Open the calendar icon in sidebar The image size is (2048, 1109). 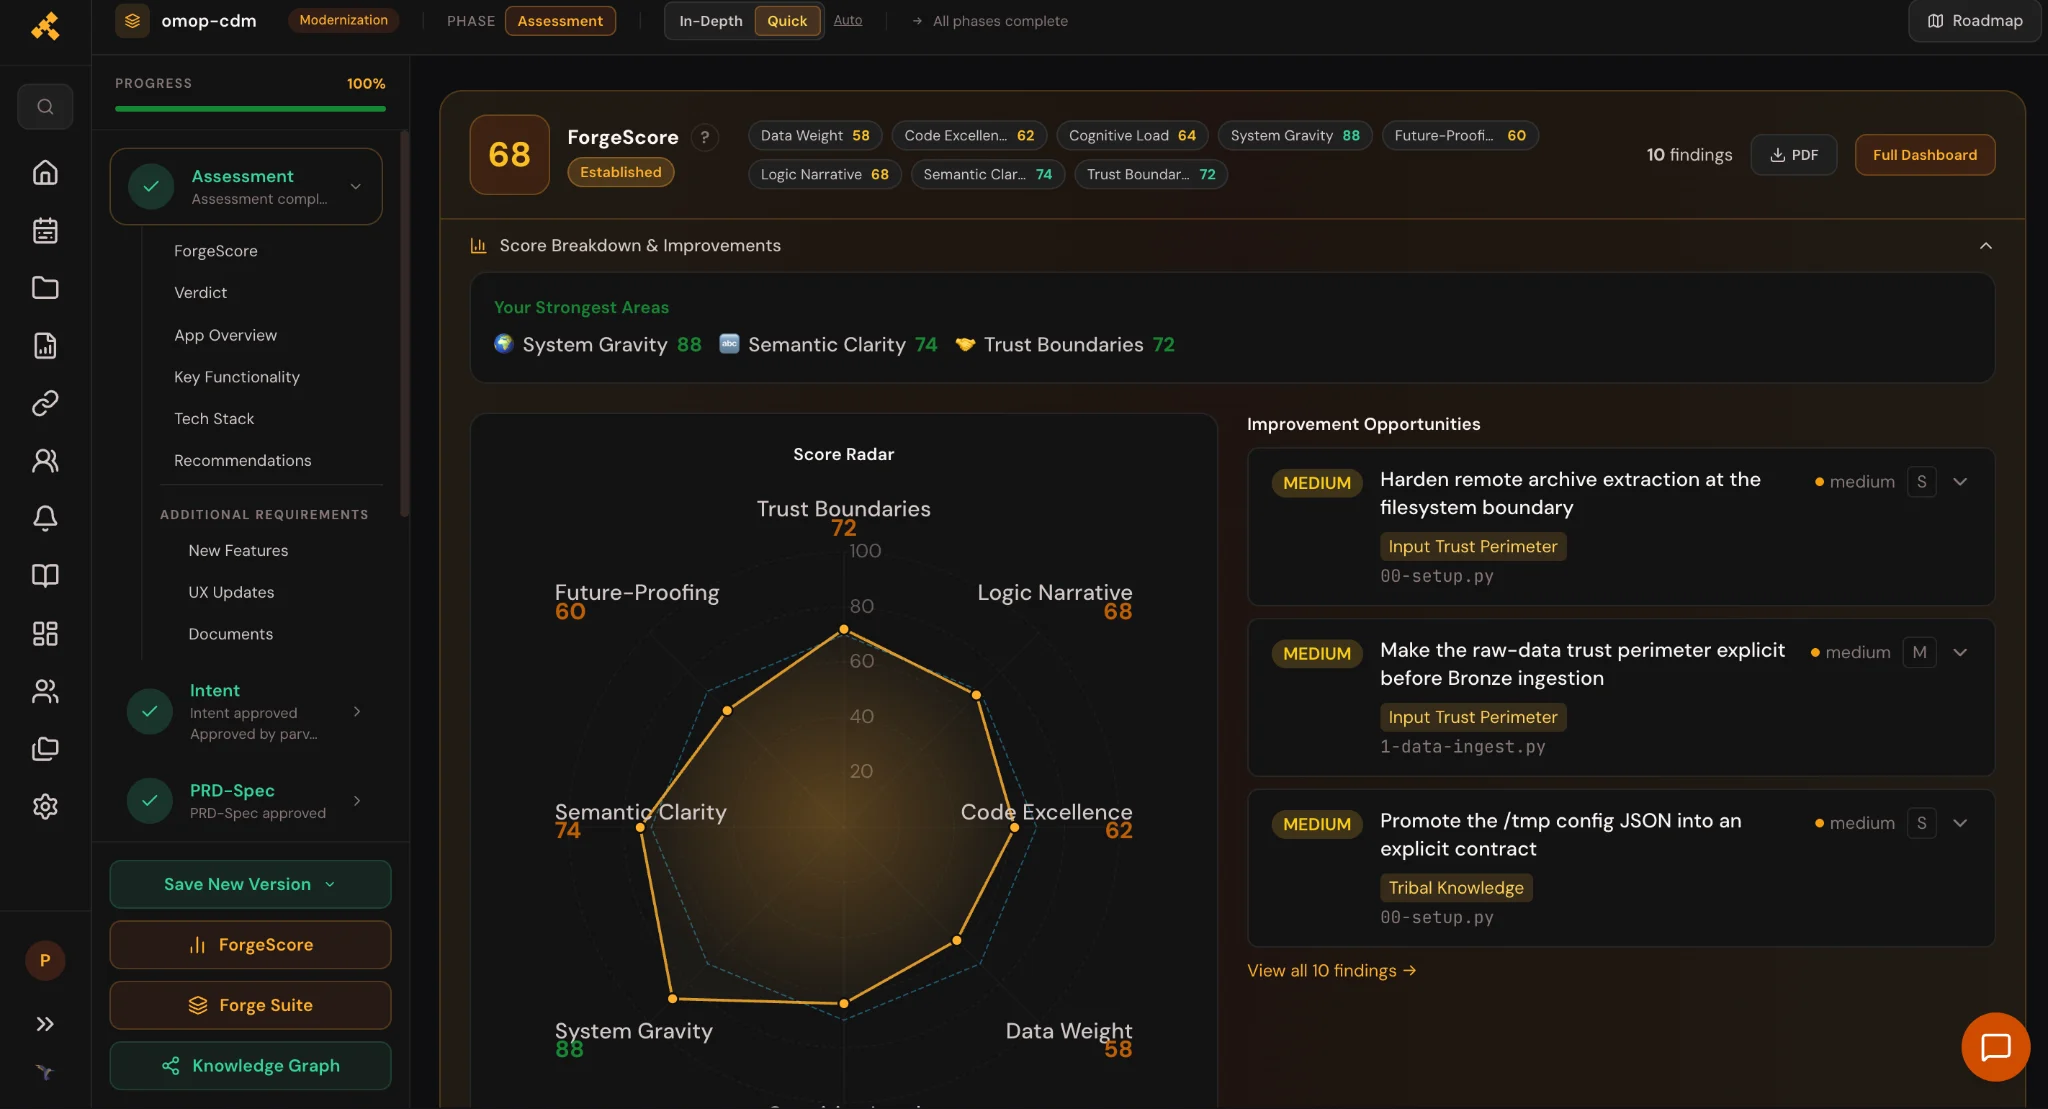tap(45, 231)
